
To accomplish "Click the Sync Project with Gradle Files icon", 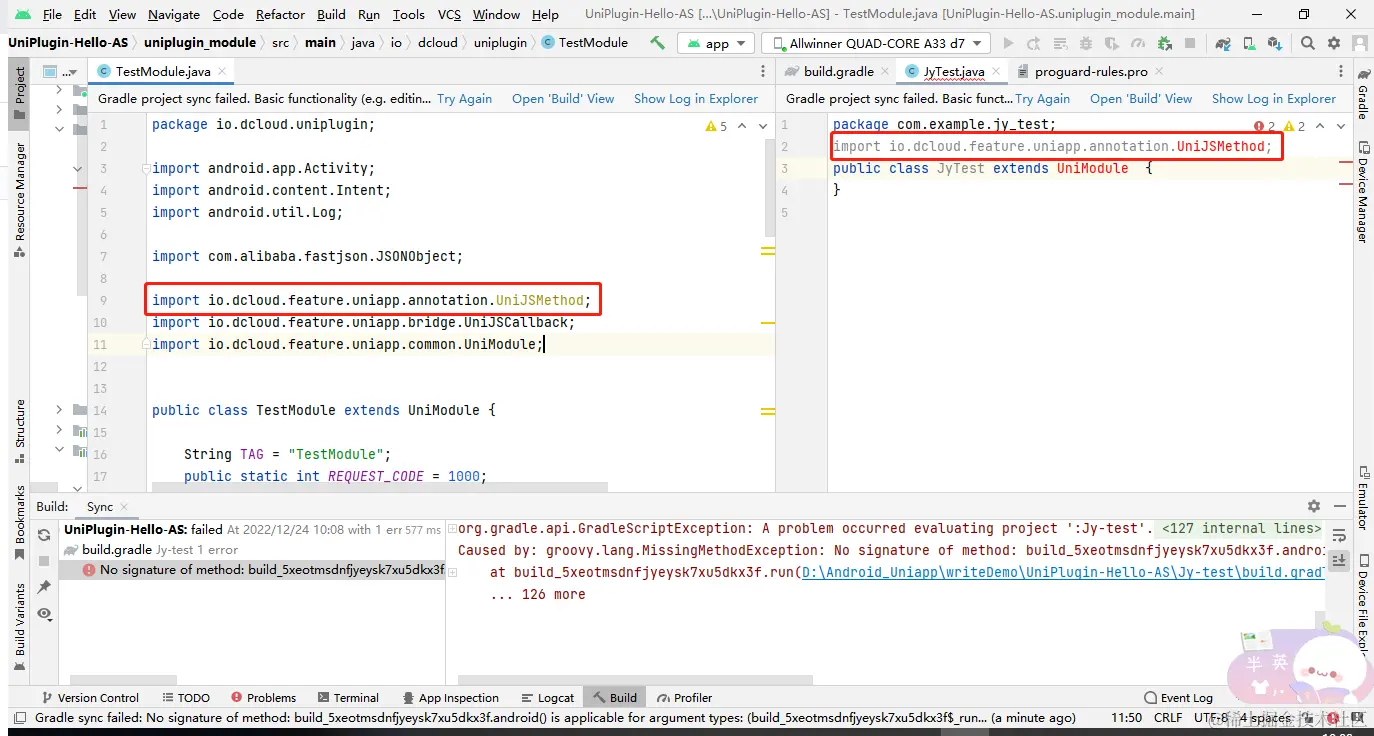I will (x=1223, y=43).
